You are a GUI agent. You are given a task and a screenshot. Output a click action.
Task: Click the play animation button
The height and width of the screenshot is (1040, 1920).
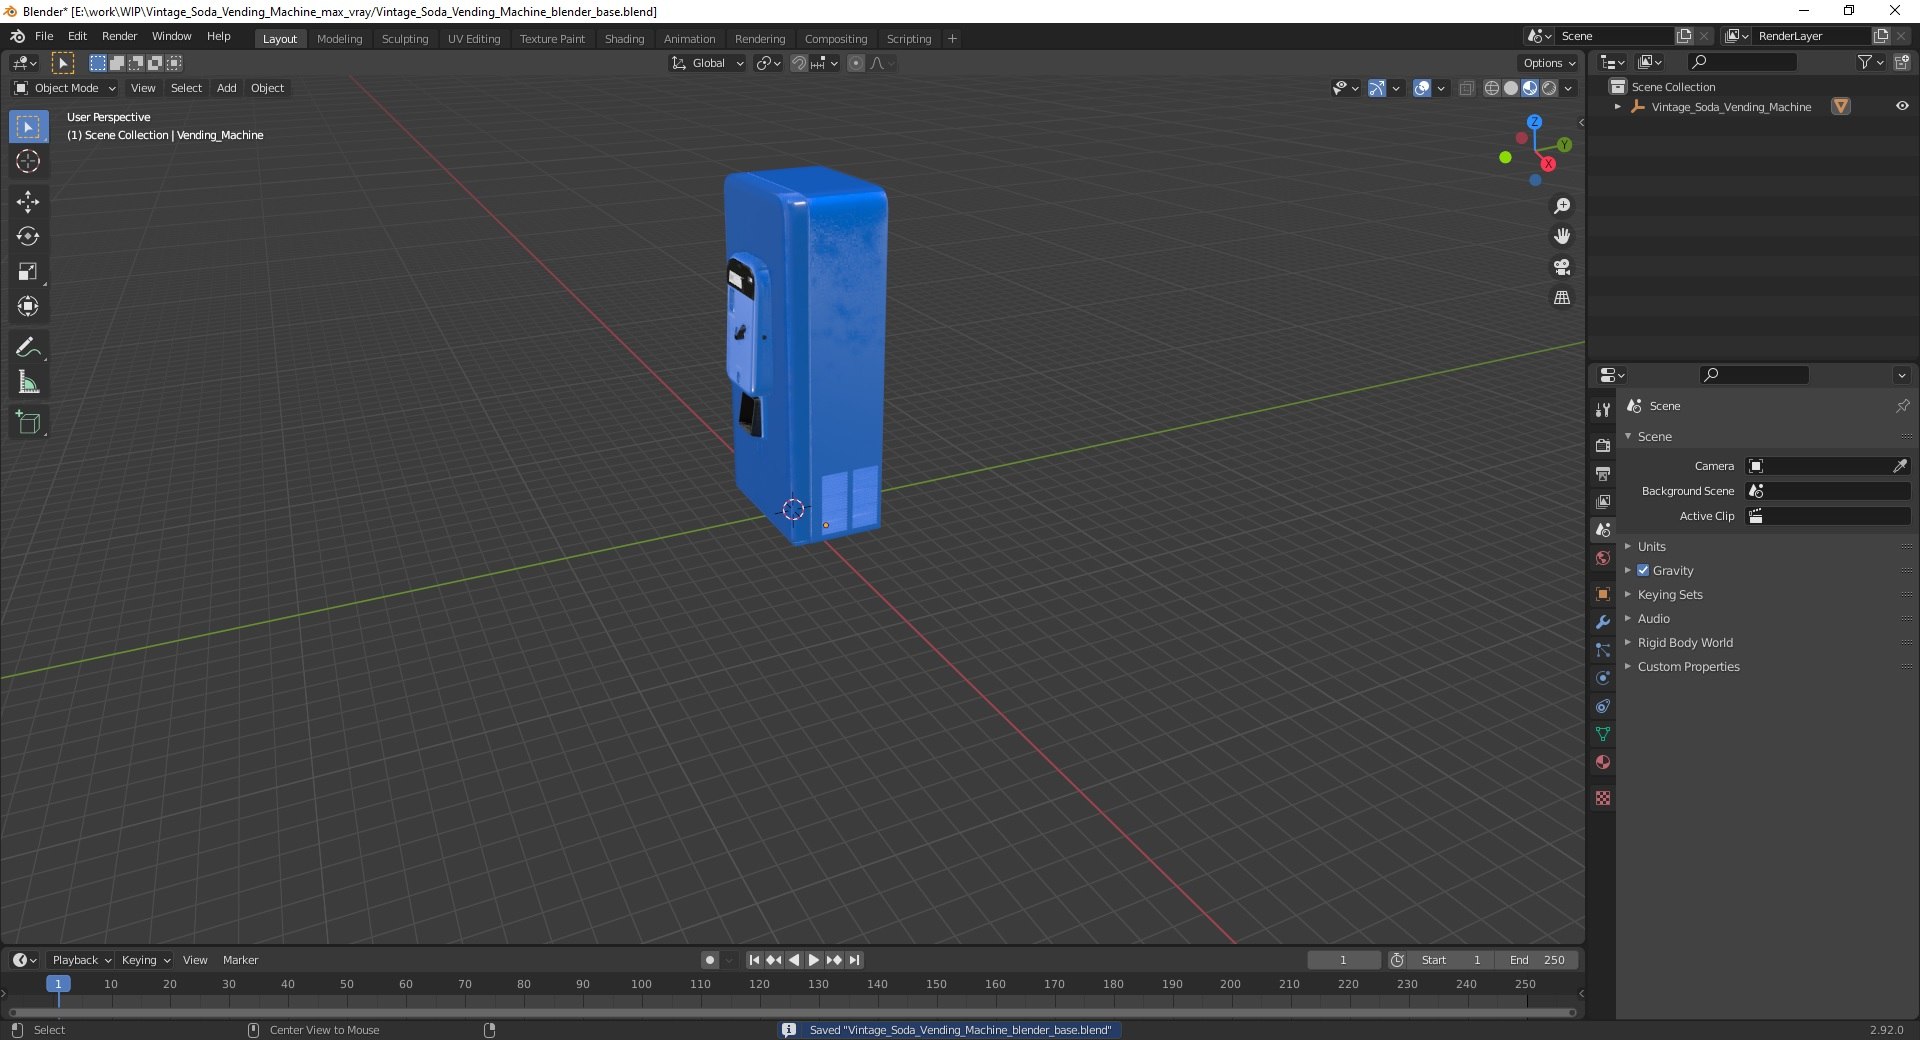pos(814,960)
